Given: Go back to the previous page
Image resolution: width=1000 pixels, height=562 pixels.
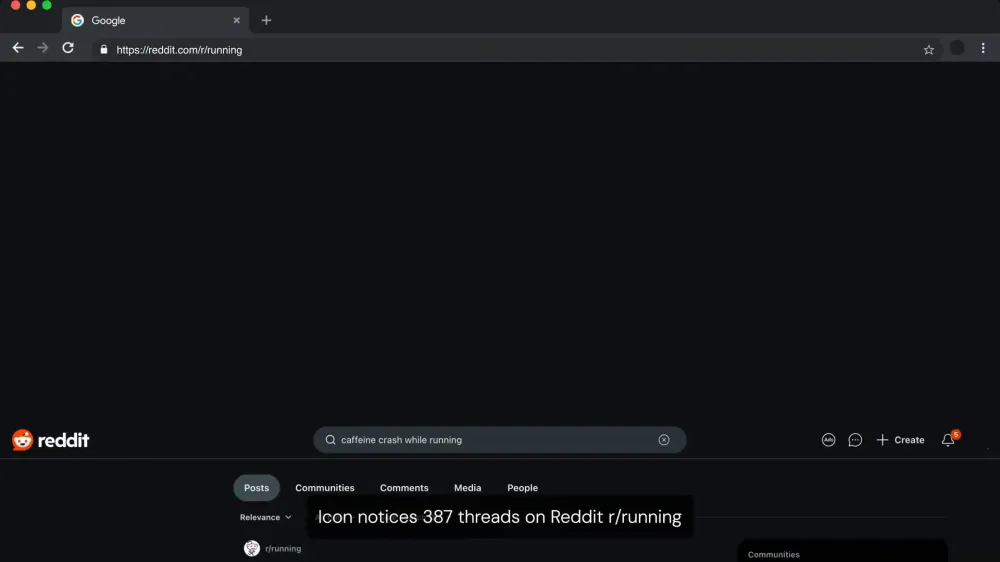Looking at the screenshot, I should [18, 48].
